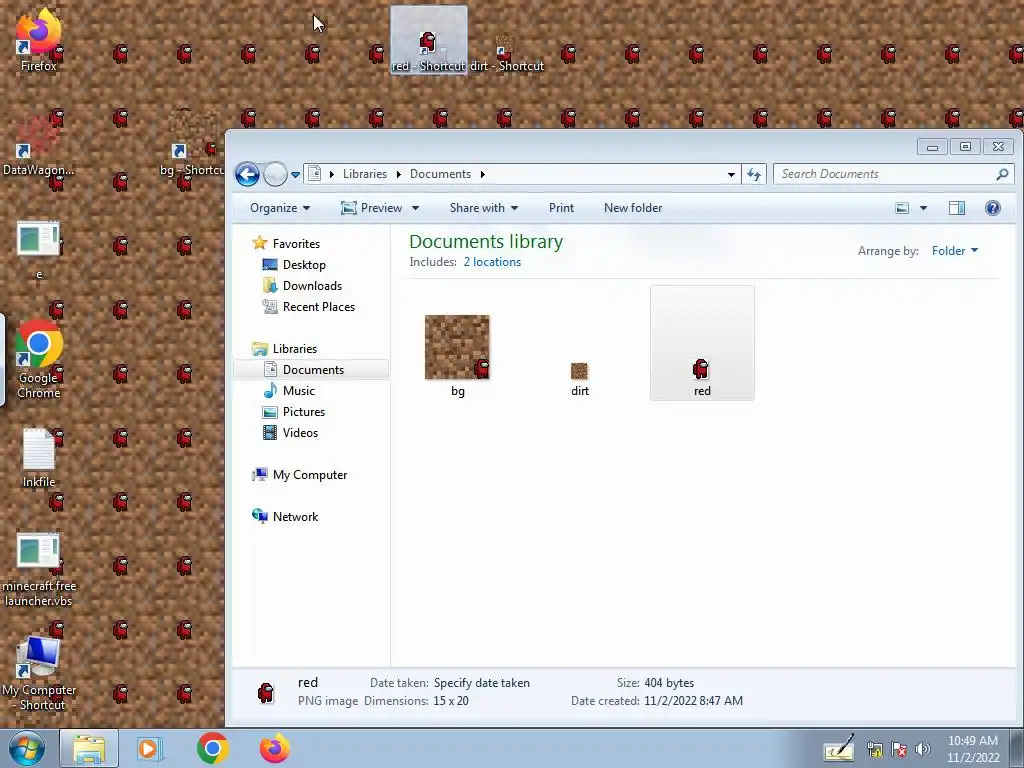
Task: Select My Computer in navigation pane
Action: 310,475
